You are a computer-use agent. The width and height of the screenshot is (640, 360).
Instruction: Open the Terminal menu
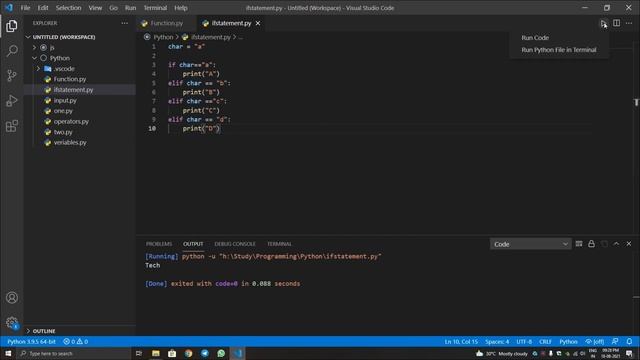[x=155, y=8]
